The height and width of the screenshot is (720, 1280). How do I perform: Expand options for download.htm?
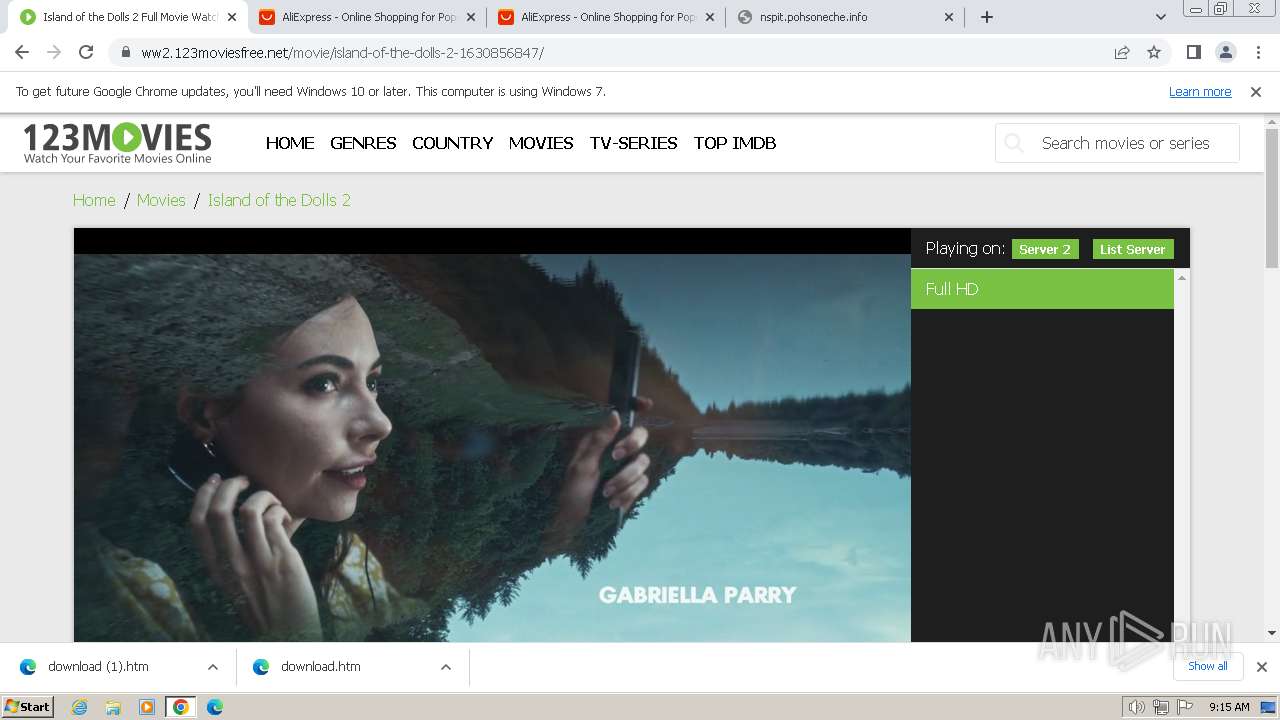[446, 667]
